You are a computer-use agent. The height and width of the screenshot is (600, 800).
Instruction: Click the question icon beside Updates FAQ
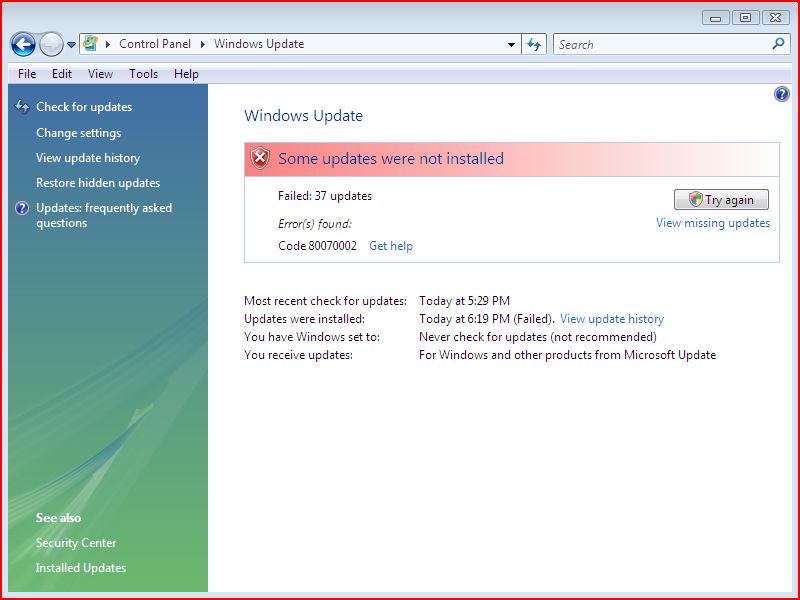pyautogui.click(x=22, y=208)
